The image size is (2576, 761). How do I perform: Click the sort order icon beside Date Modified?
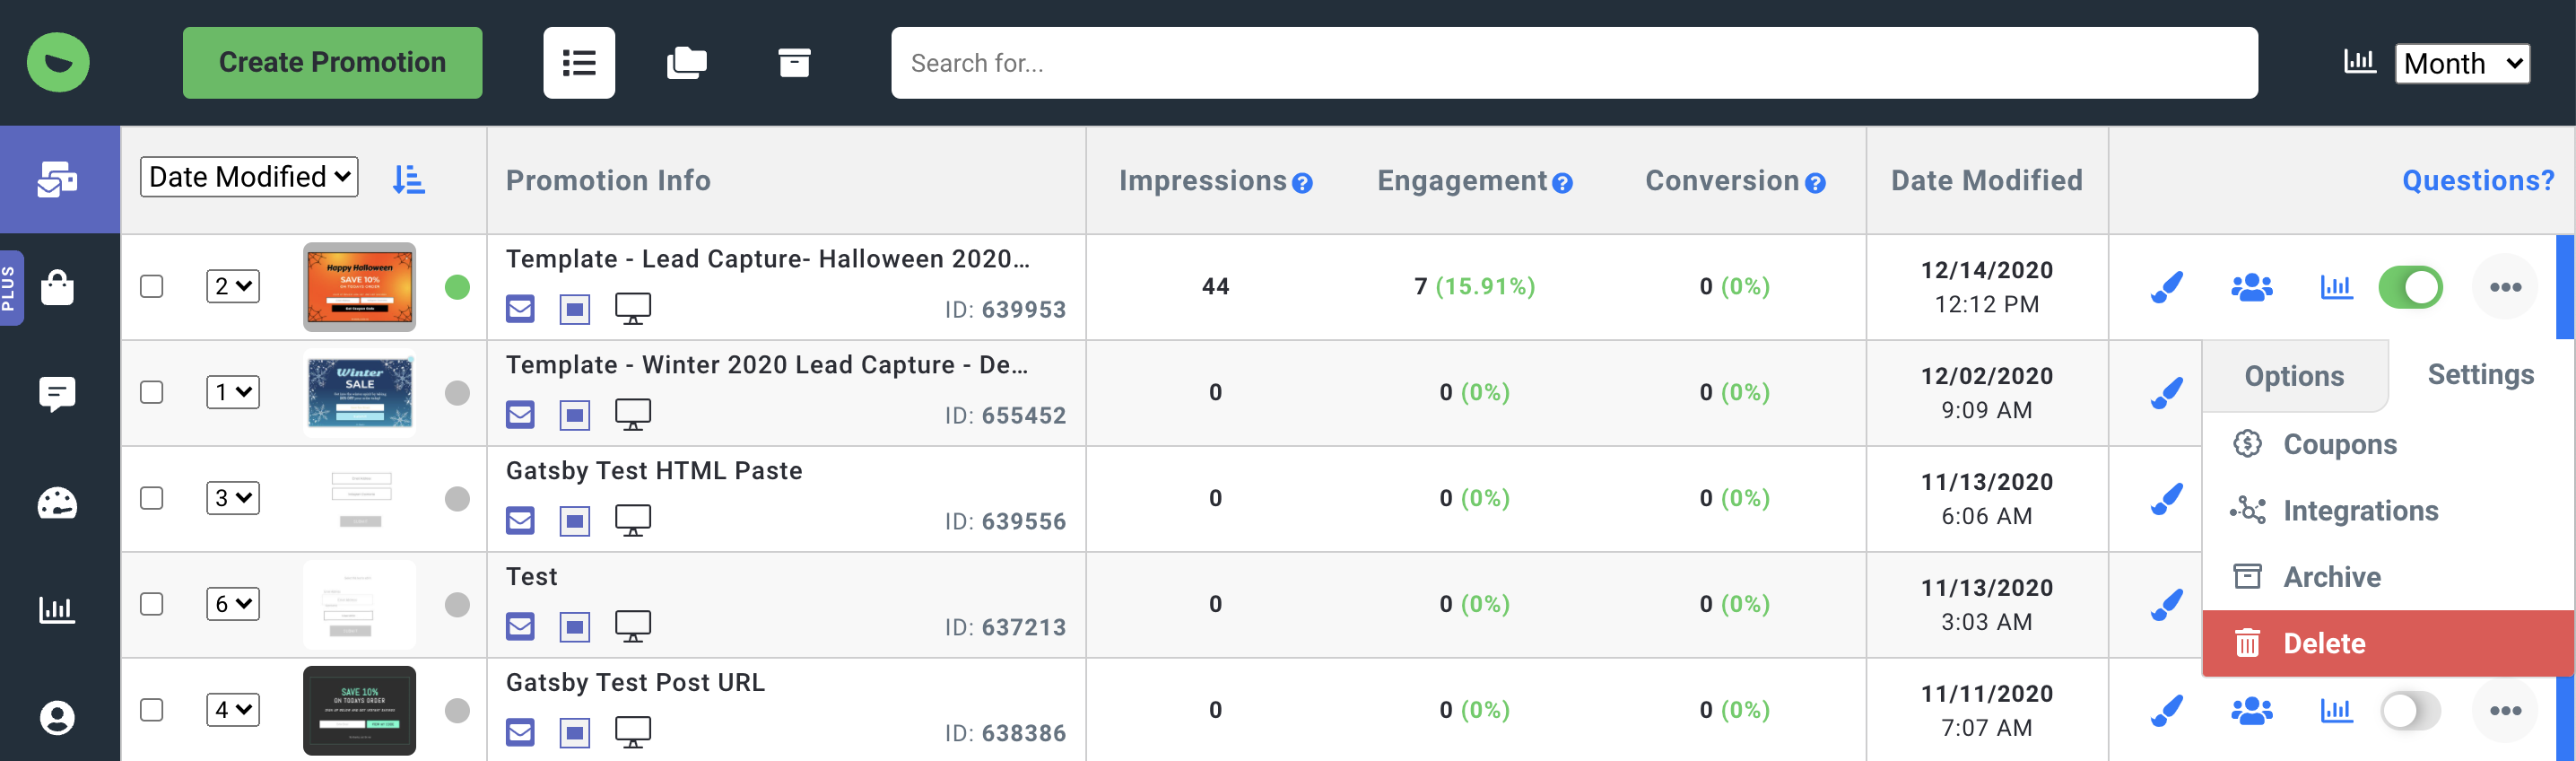click(x=408, y=179)
